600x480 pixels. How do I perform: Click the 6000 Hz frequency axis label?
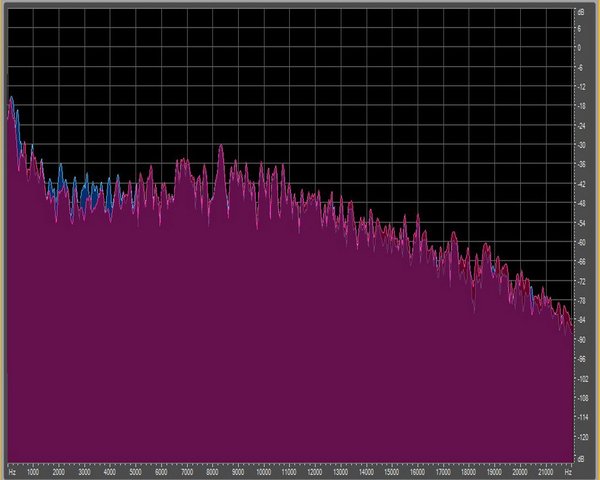click(161, 472)
